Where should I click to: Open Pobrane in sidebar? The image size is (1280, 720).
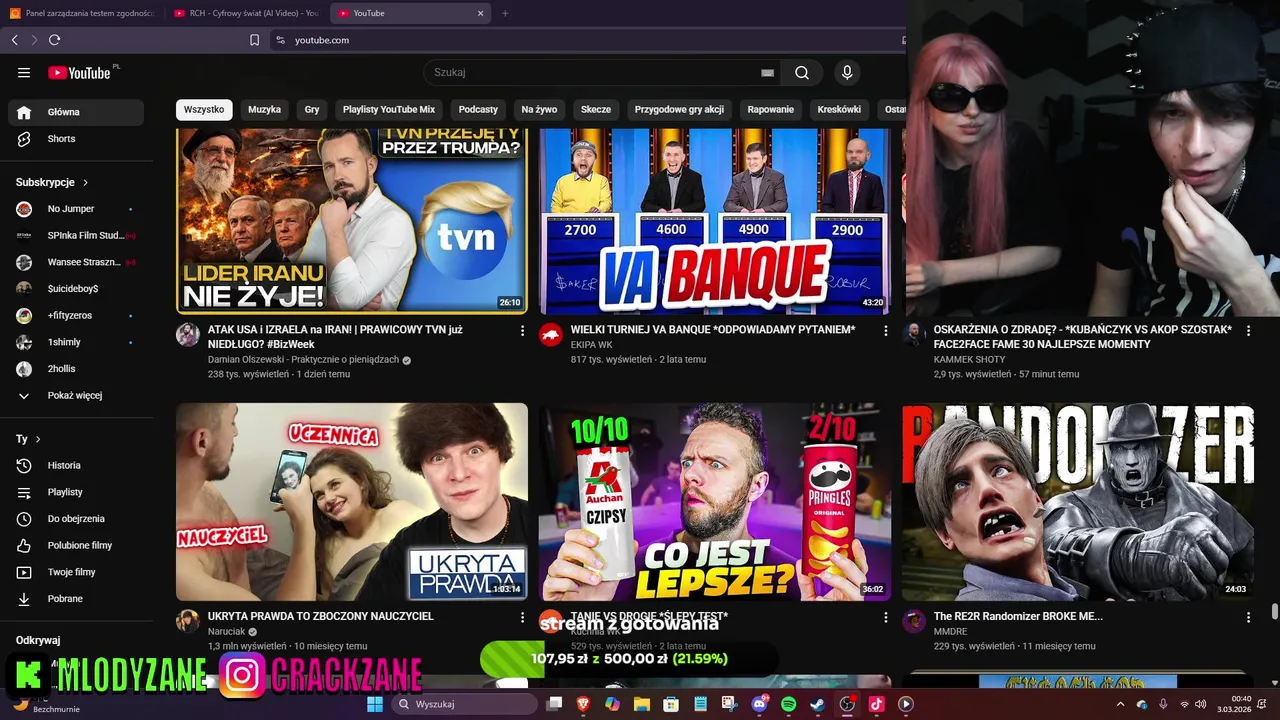[76, 598]
